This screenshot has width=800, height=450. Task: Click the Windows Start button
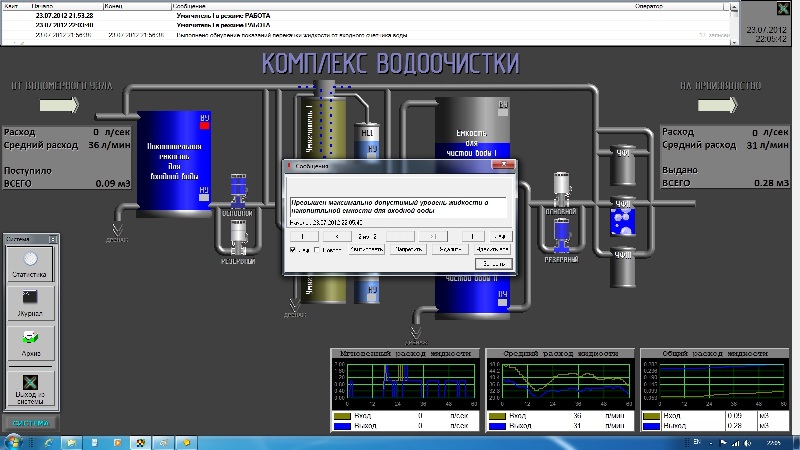coord(14,441)
